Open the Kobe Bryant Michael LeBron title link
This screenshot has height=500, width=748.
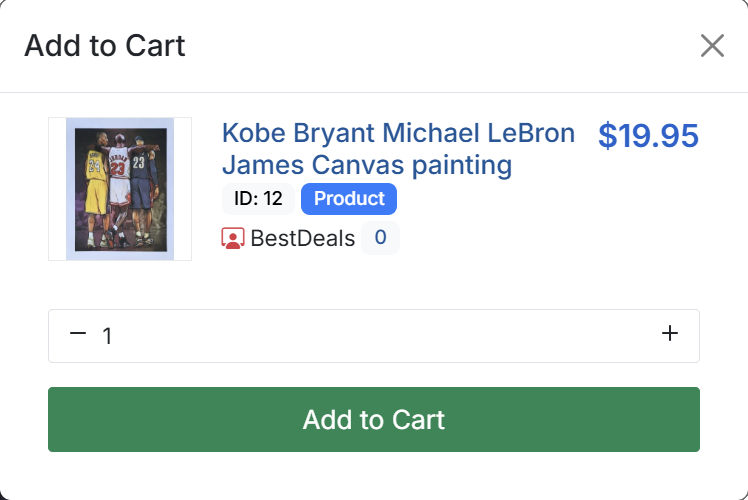click(x=398, y=133)
